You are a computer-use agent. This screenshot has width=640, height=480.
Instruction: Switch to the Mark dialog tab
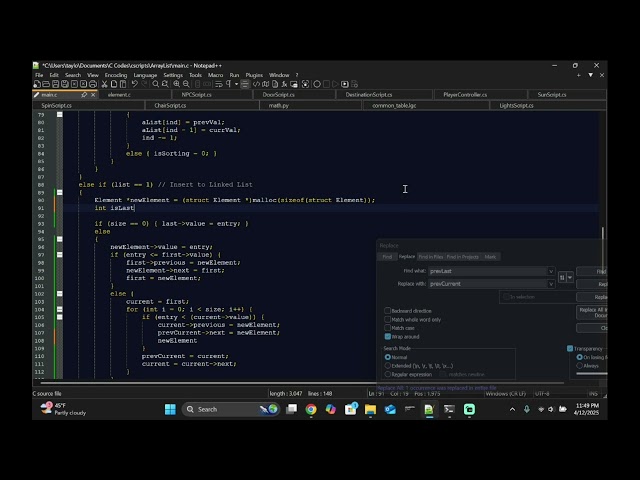click(490, 257)
